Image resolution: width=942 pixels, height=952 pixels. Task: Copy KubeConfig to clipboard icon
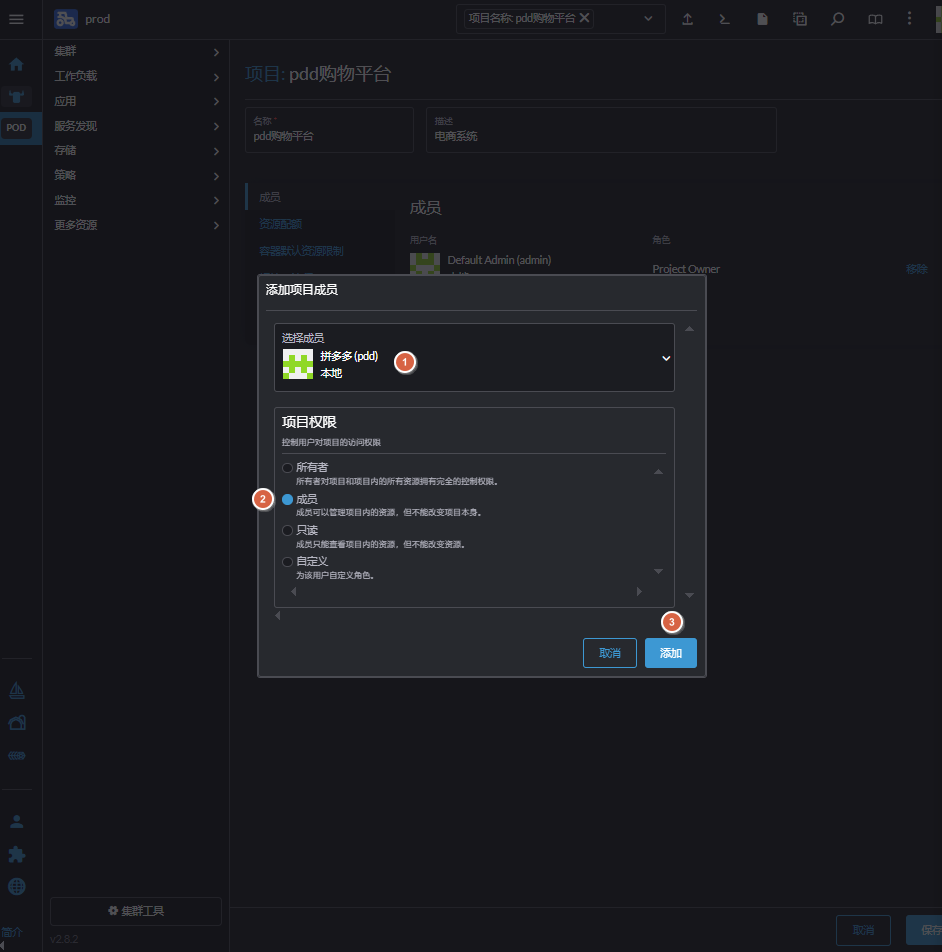[800, 19]
